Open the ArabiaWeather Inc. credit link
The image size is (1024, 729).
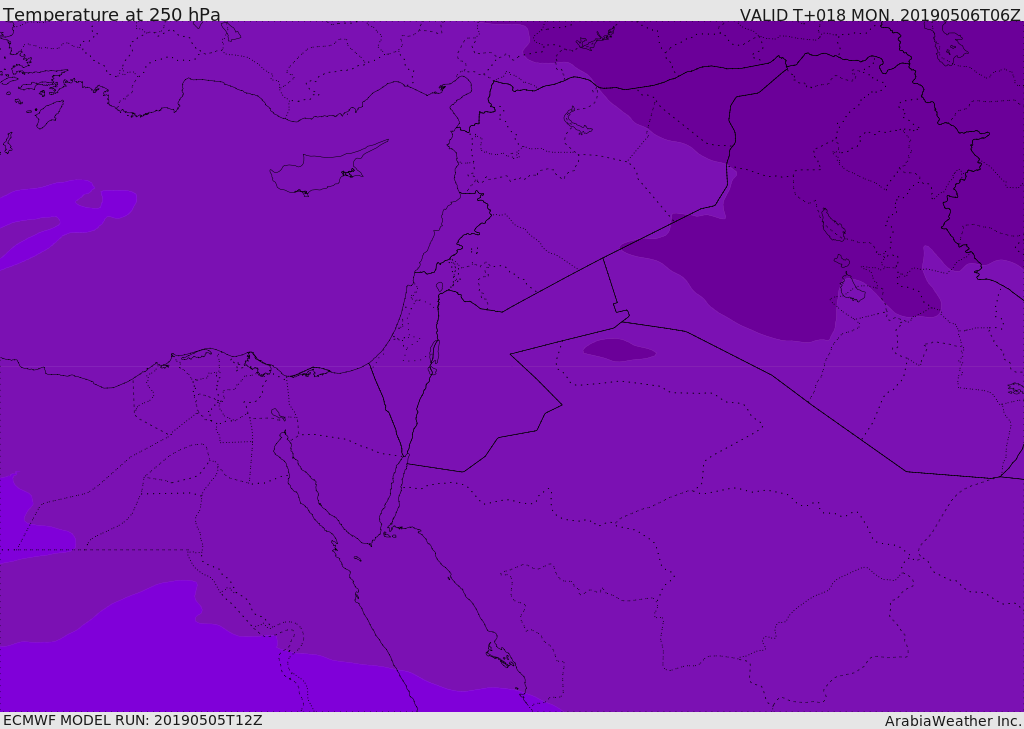pyautogui.click(x=953, y=721)
